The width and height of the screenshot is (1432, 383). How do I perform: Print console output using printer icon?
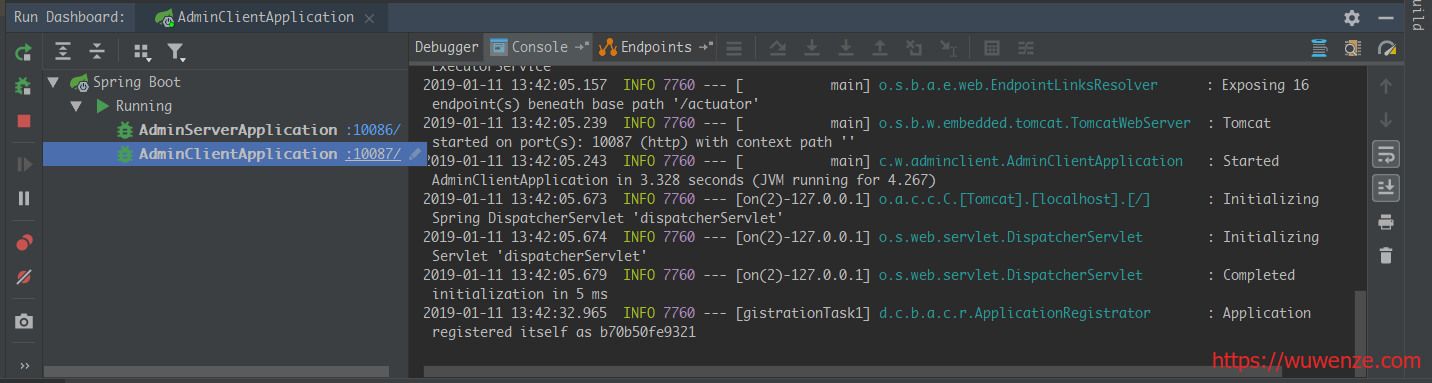tap(1386, 222)
